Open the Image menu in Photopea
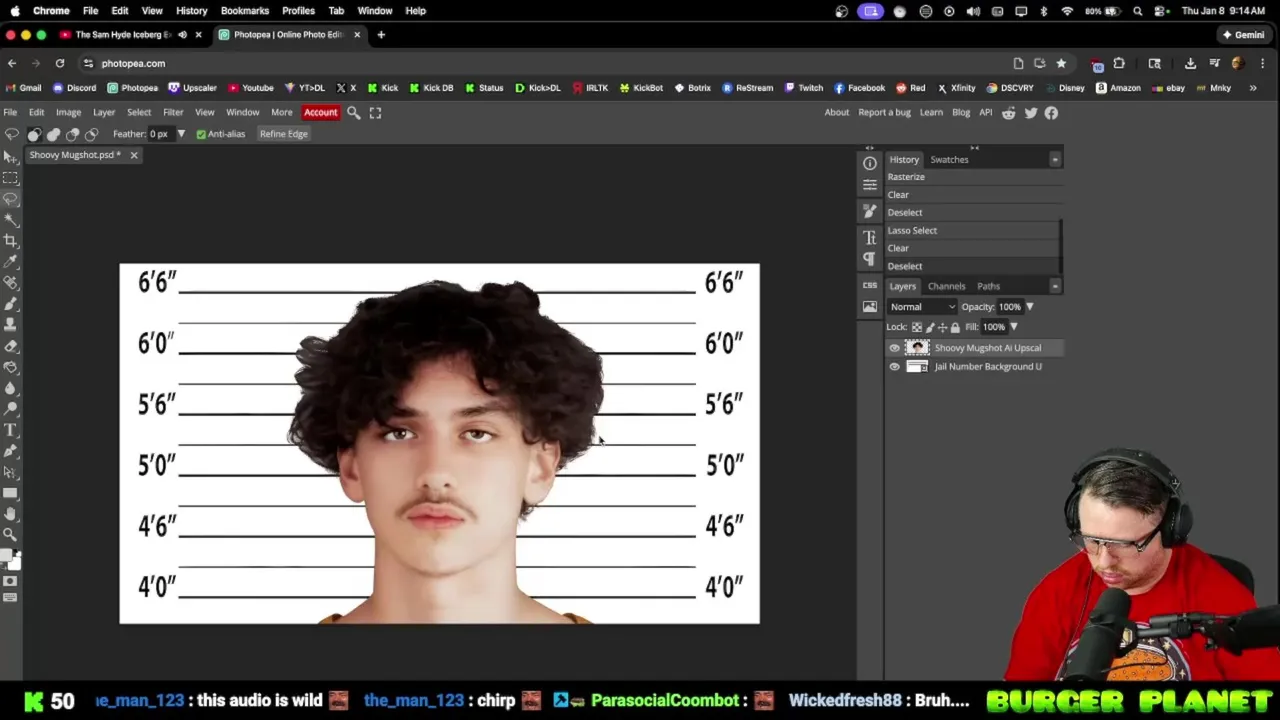Image resolution: width=1280 pixels, height=720 pixels. coord(68,113)
